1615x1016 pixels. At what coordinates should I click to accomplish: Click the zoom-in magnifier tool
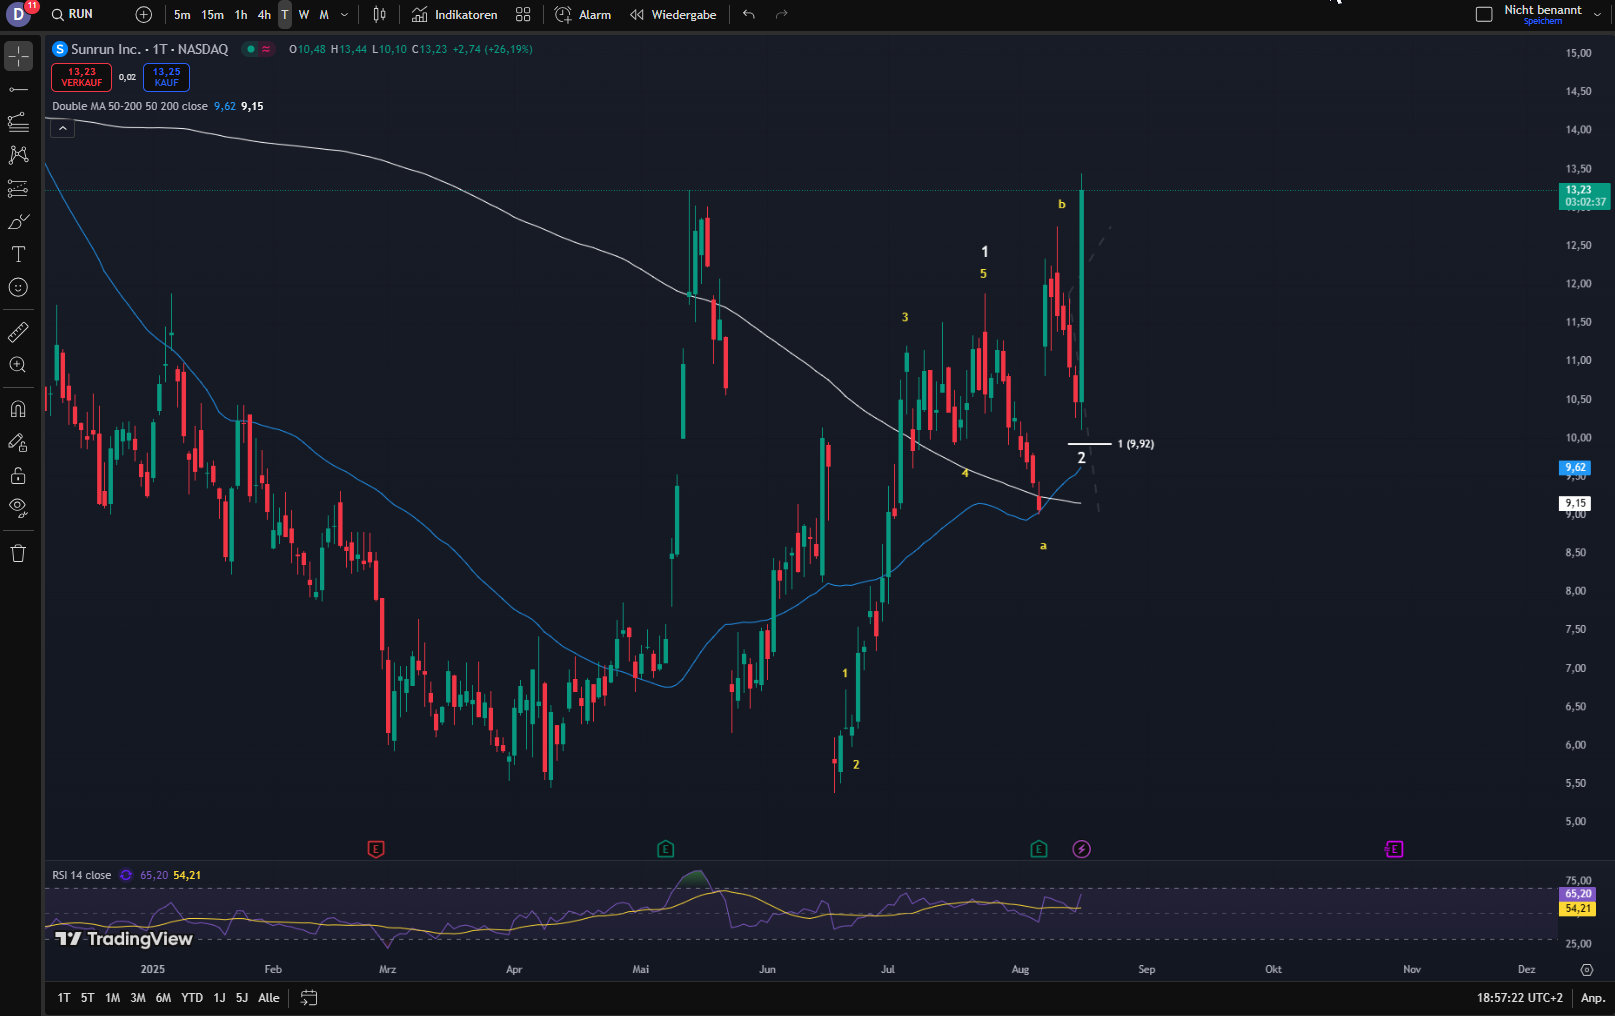(18, 365)
